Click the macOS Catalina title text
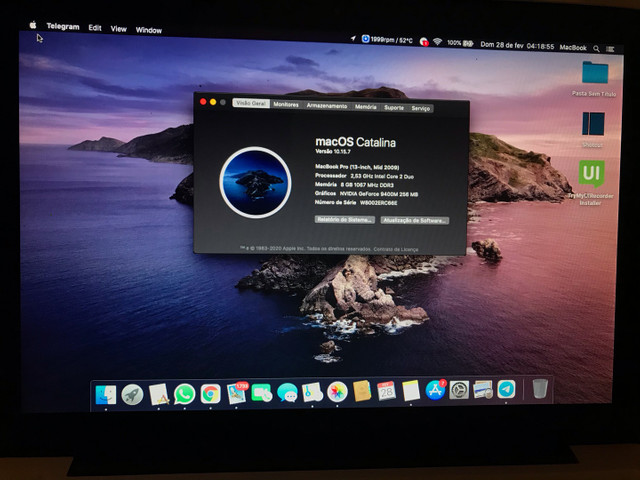Viewport: 640px width, 480px height. [356, 142]
